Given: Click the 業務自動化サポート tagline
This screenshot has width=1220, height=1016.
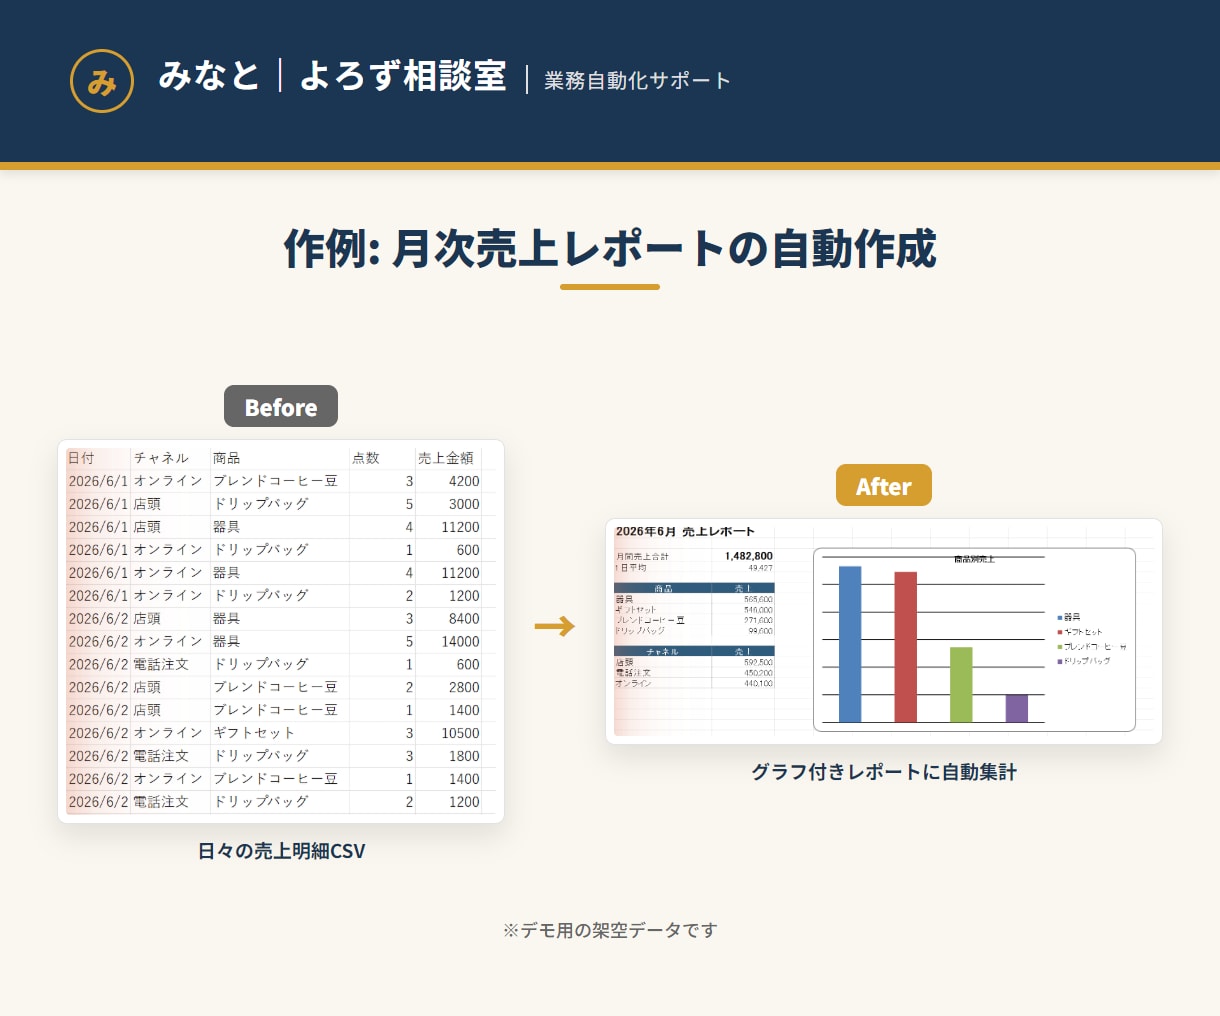Looking at the screenshot, I should tap(637, 81).
